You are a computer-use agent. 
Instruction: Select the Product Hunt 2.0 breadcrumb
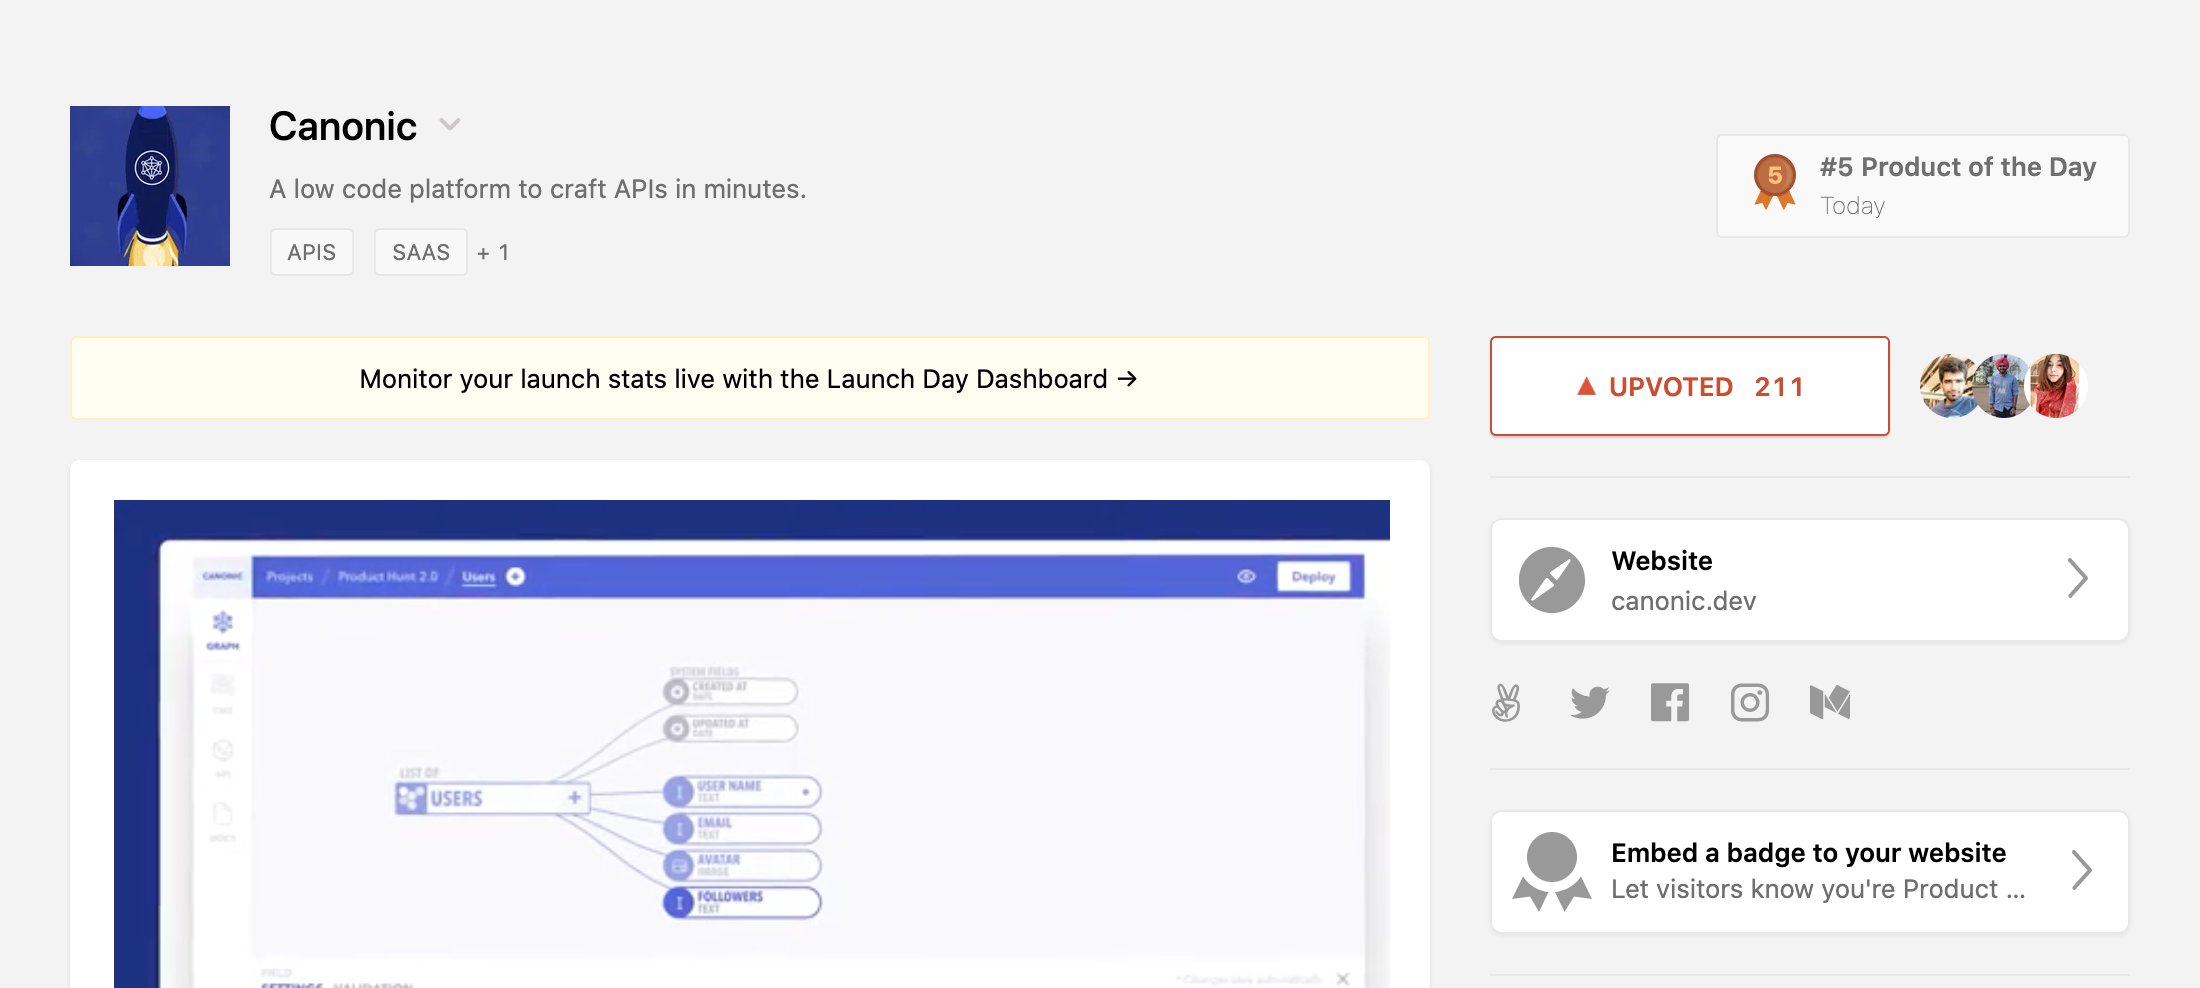(388, 577)
